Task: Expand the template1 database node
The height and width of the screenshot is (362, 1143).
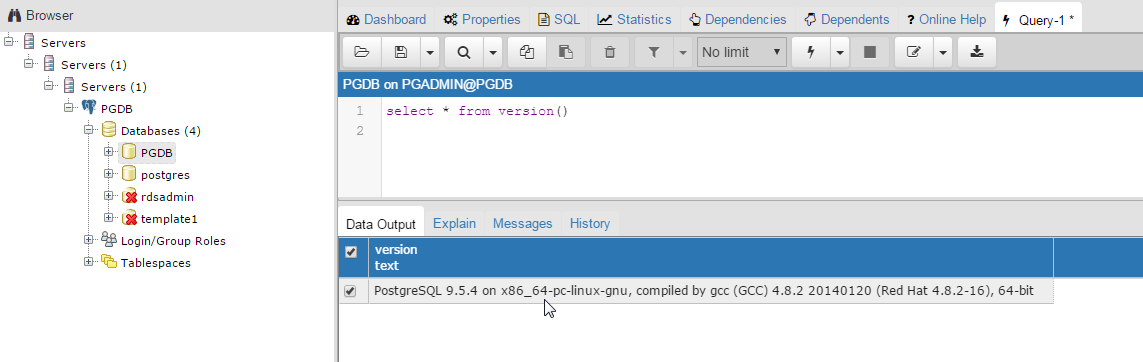Action: coord(109,217)
